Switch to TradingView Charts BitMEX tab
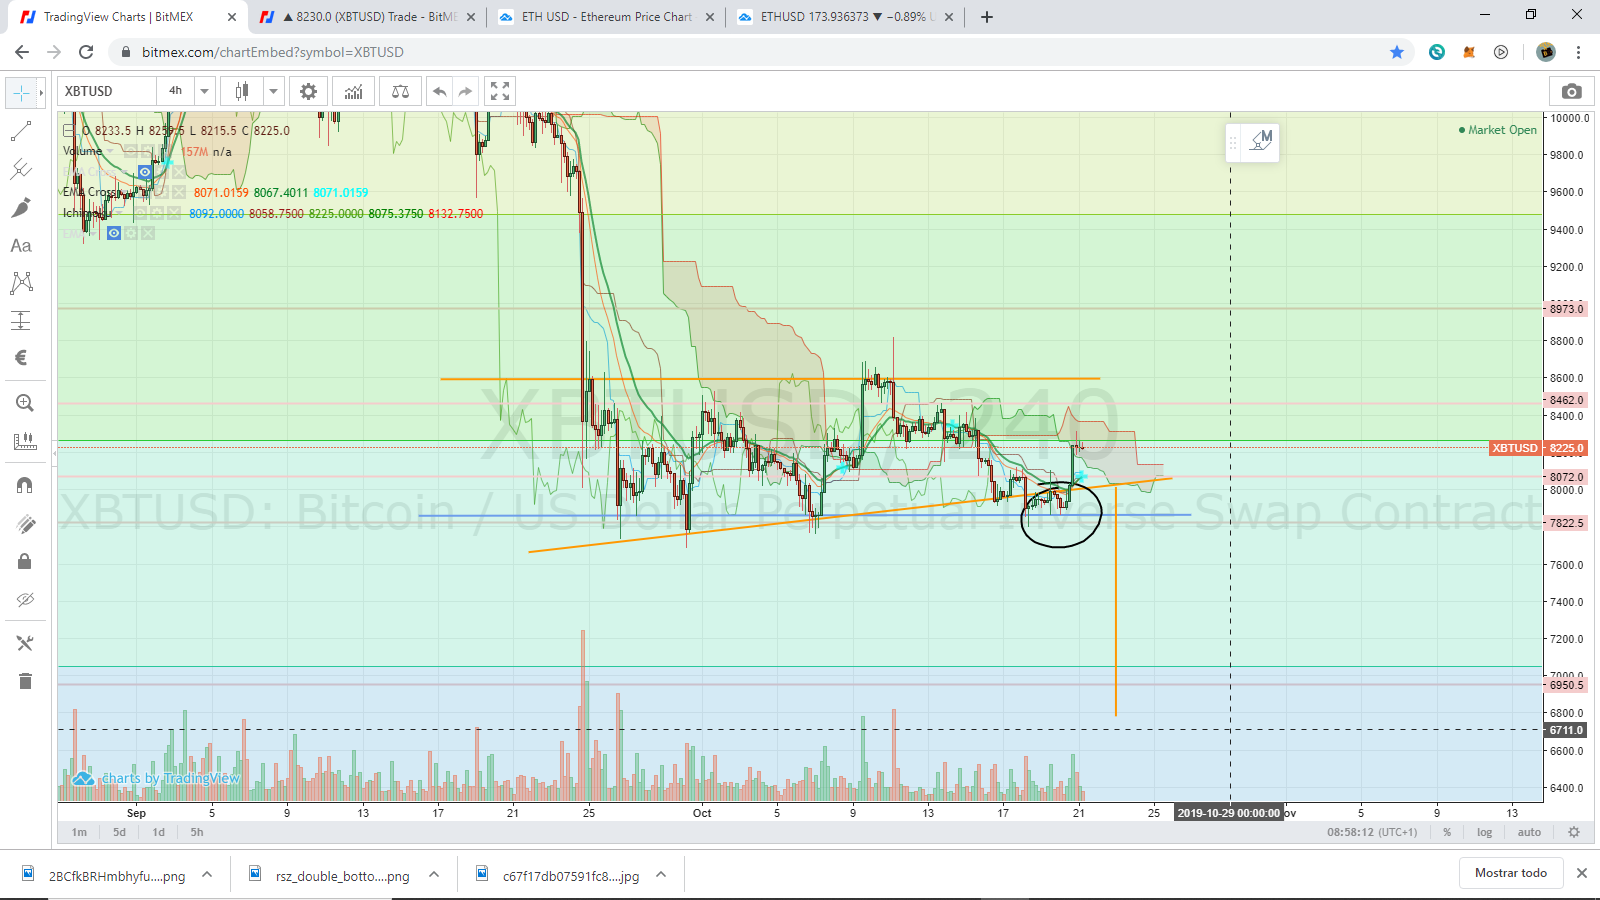 (130, 17)
